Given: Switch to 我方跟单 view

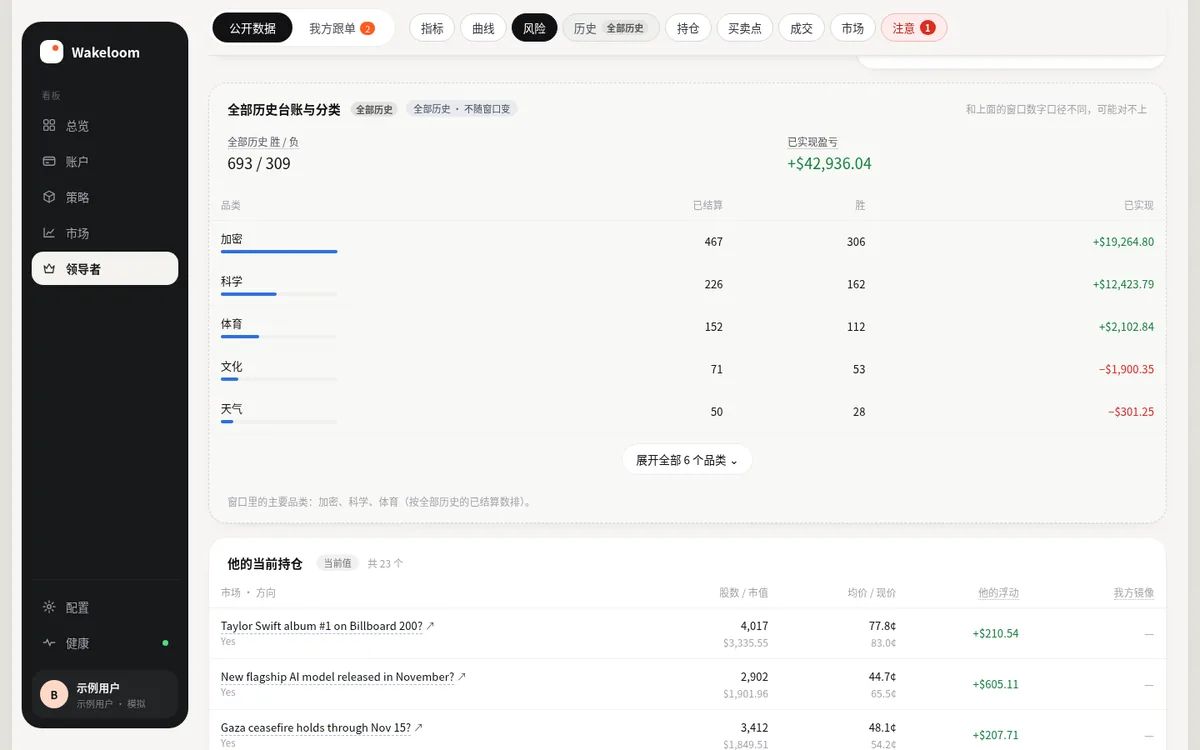Looking at the screenshot, I should click(x=342, y=28).
